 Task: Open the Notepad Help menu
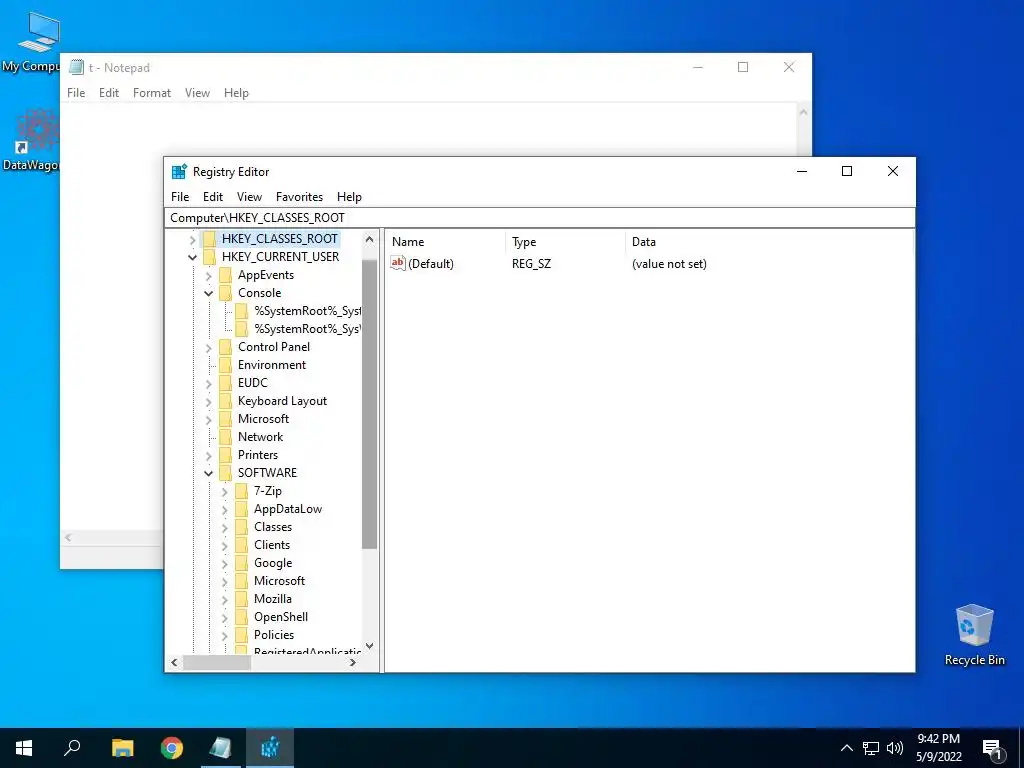236,93
